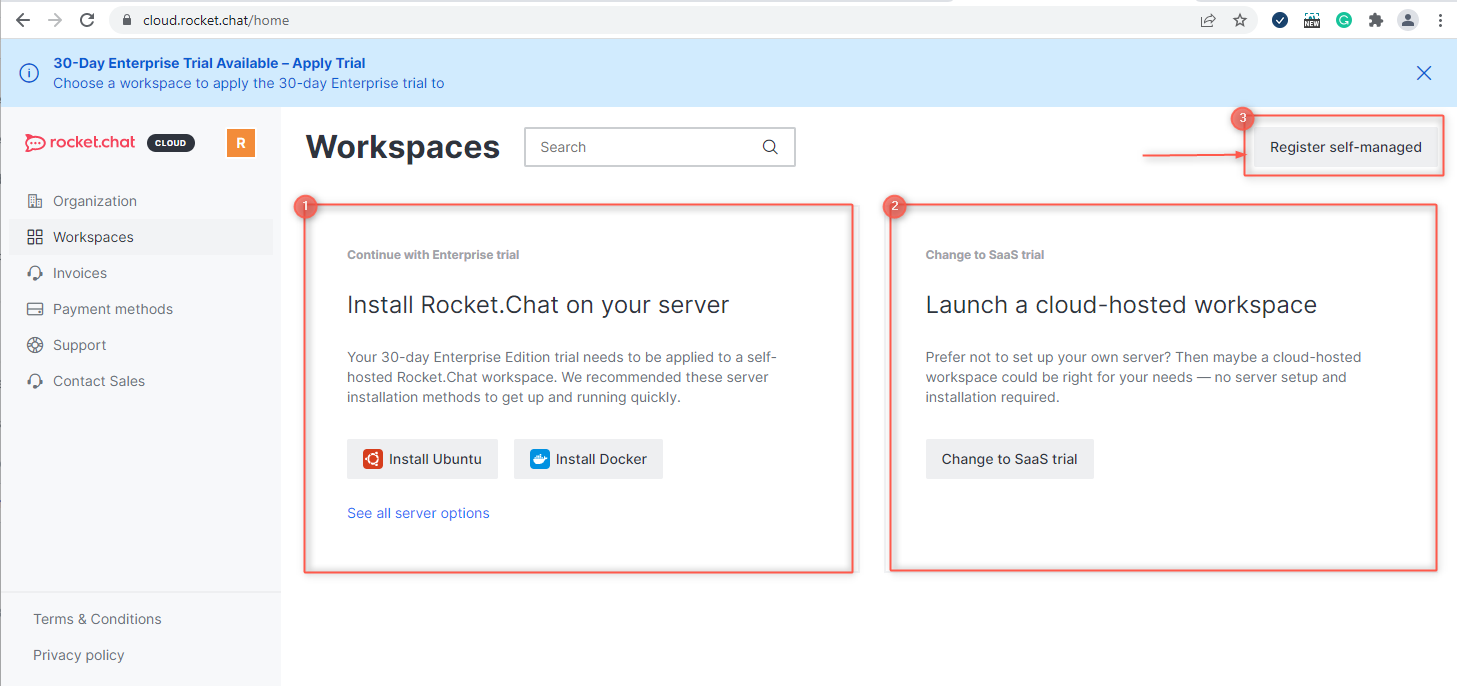Select Workspaces in sidebar
Screen dimensions: 1457x686
click(141, 237)
